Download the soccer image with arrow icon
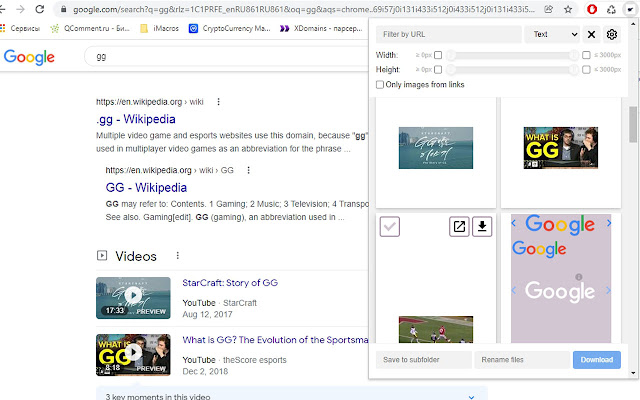 coord(482,227)
